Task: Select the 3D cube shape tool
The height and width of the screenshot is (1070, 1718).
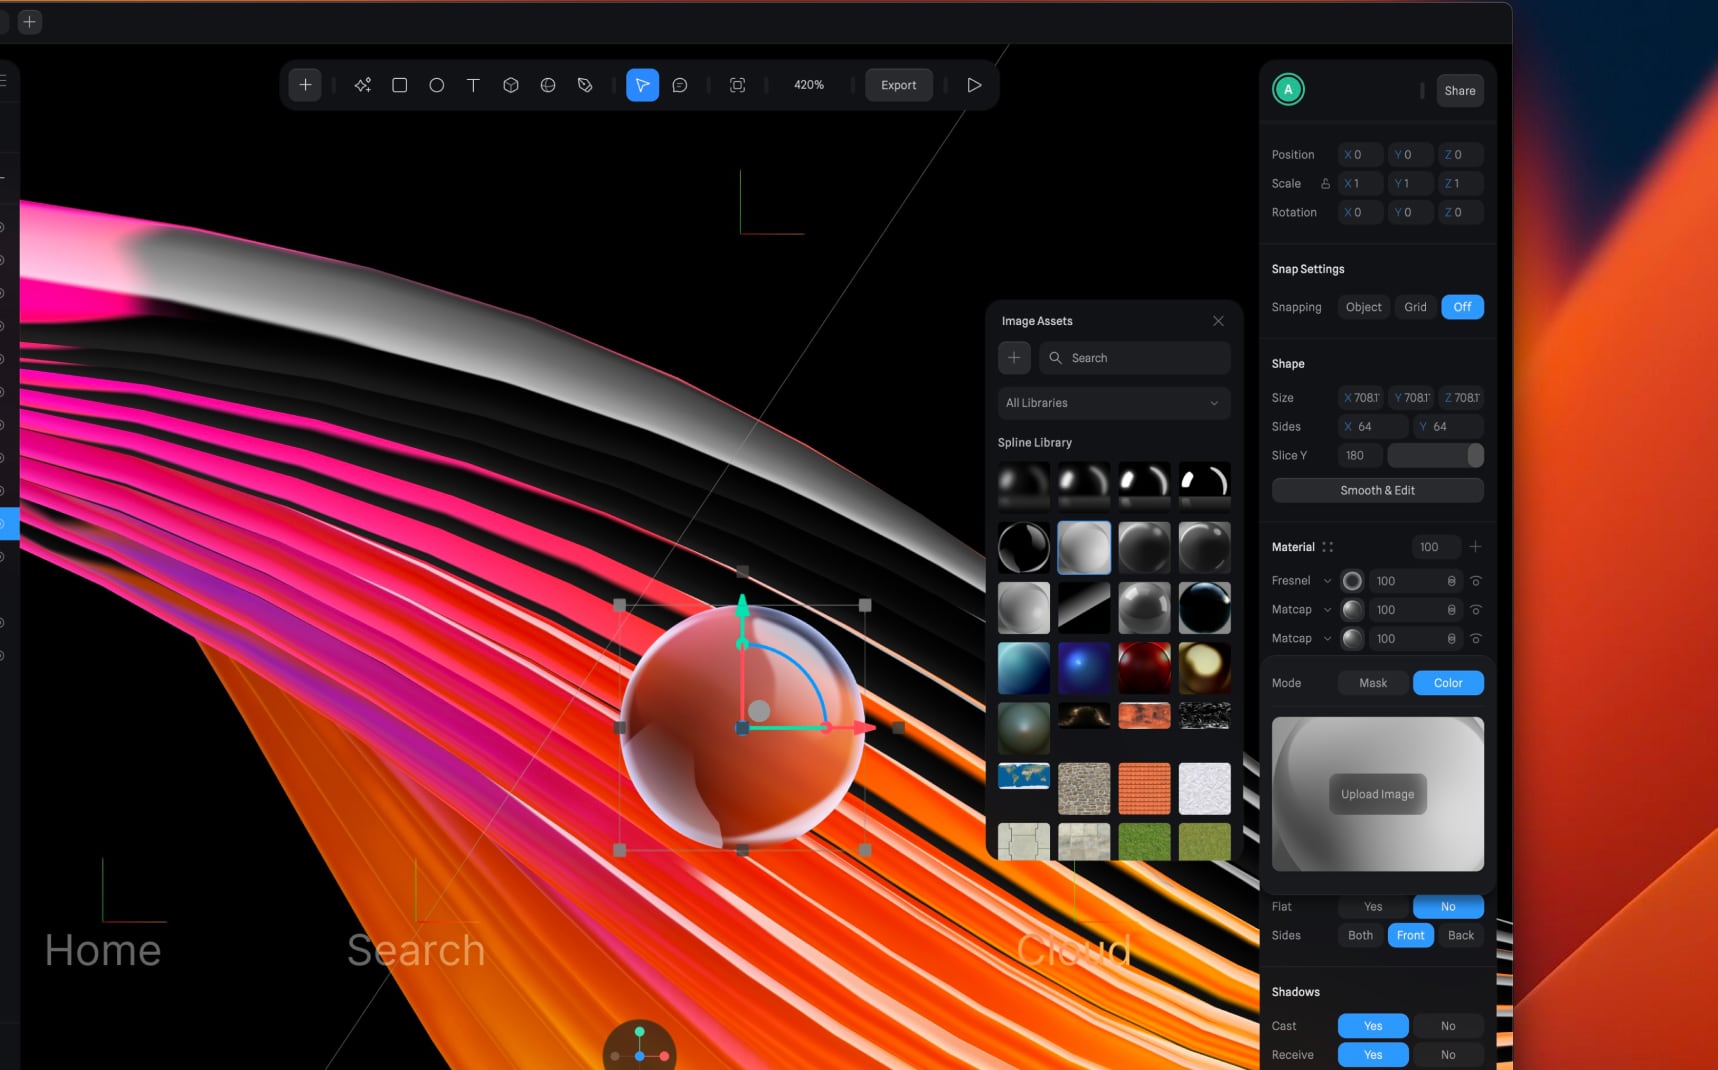Action: [x=510, y=85]
